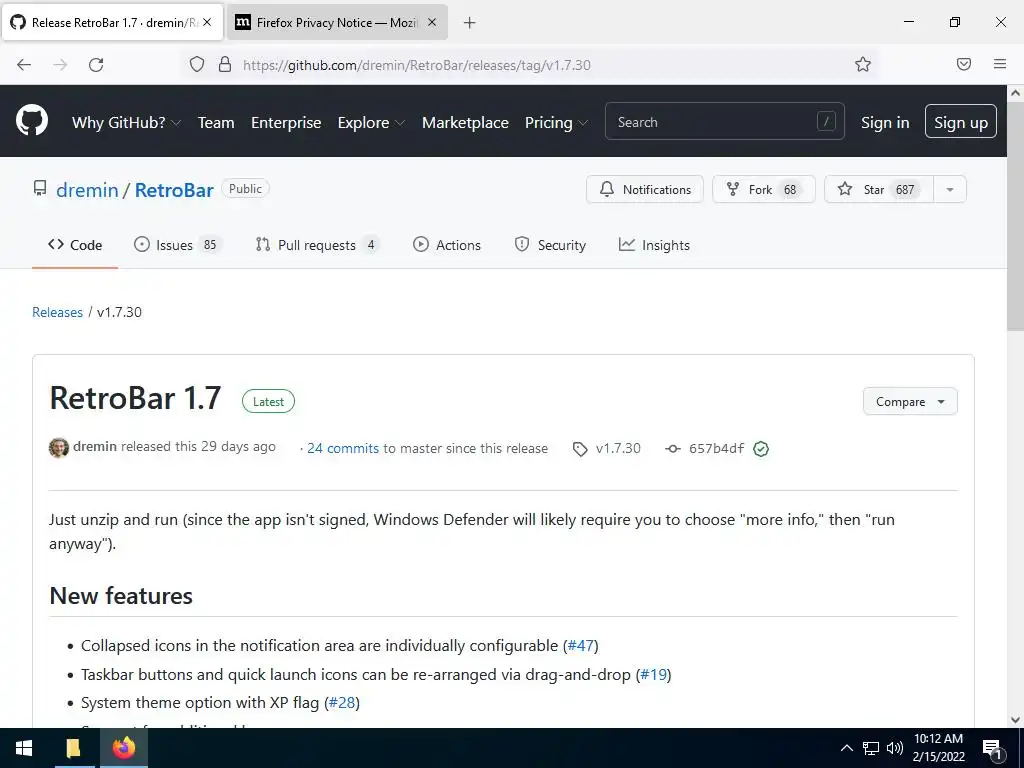Viewport: 1024px width, 768px height.
Task: Open the Marketplace menu item
Action: [x=465, y=123]
